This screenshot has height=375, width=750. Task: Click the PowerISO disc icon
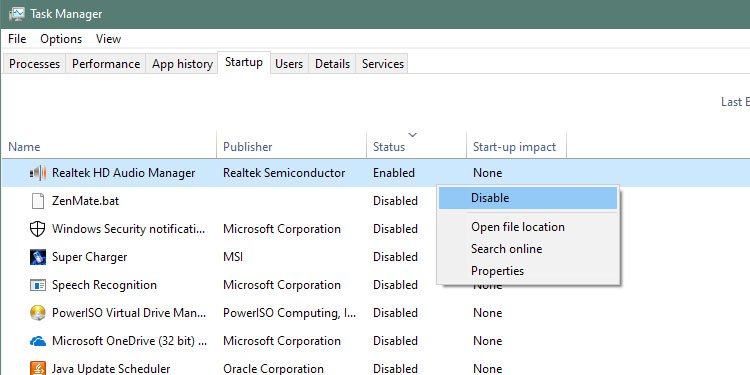coord(38,313)
